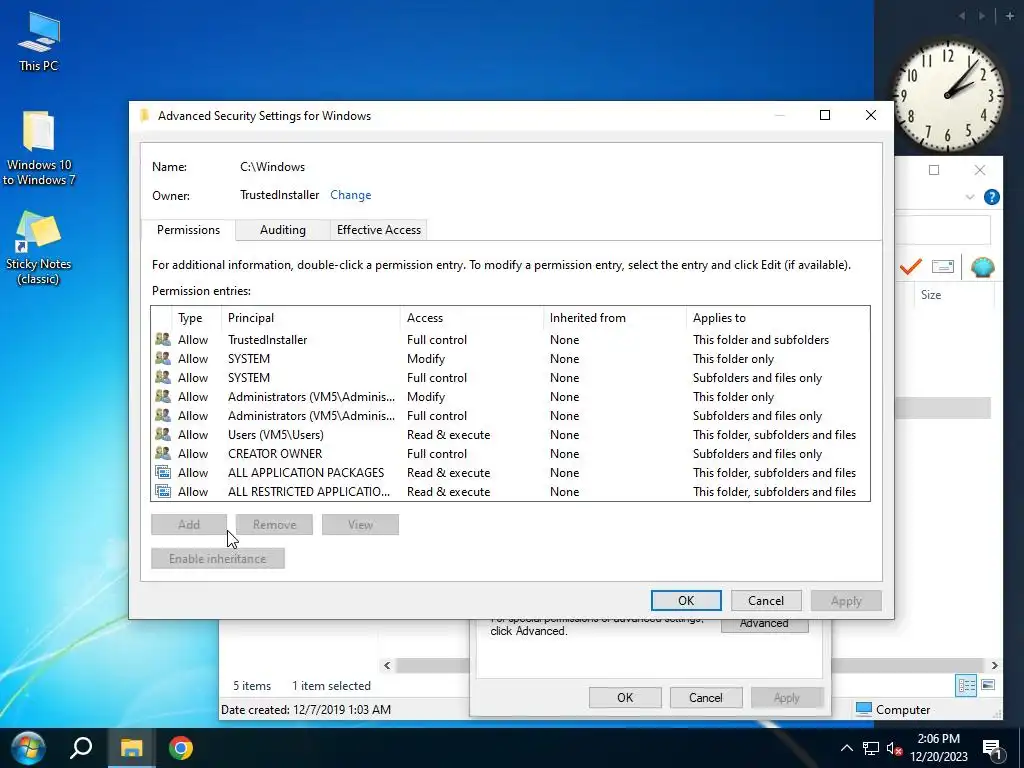Select the TrustedInstaller permission entry
Image resolution: width=1024 pixels, height=768 pixels.
pos(510,340)
